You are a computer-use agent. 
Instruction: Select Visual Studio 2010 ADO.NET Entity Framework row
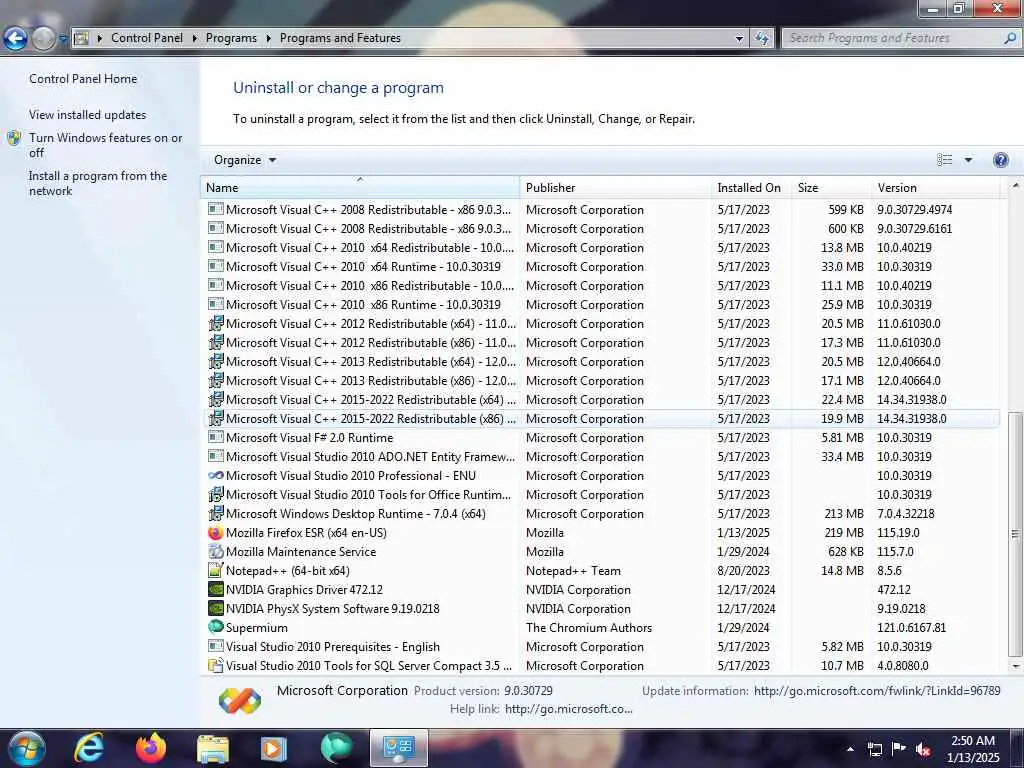601,456
